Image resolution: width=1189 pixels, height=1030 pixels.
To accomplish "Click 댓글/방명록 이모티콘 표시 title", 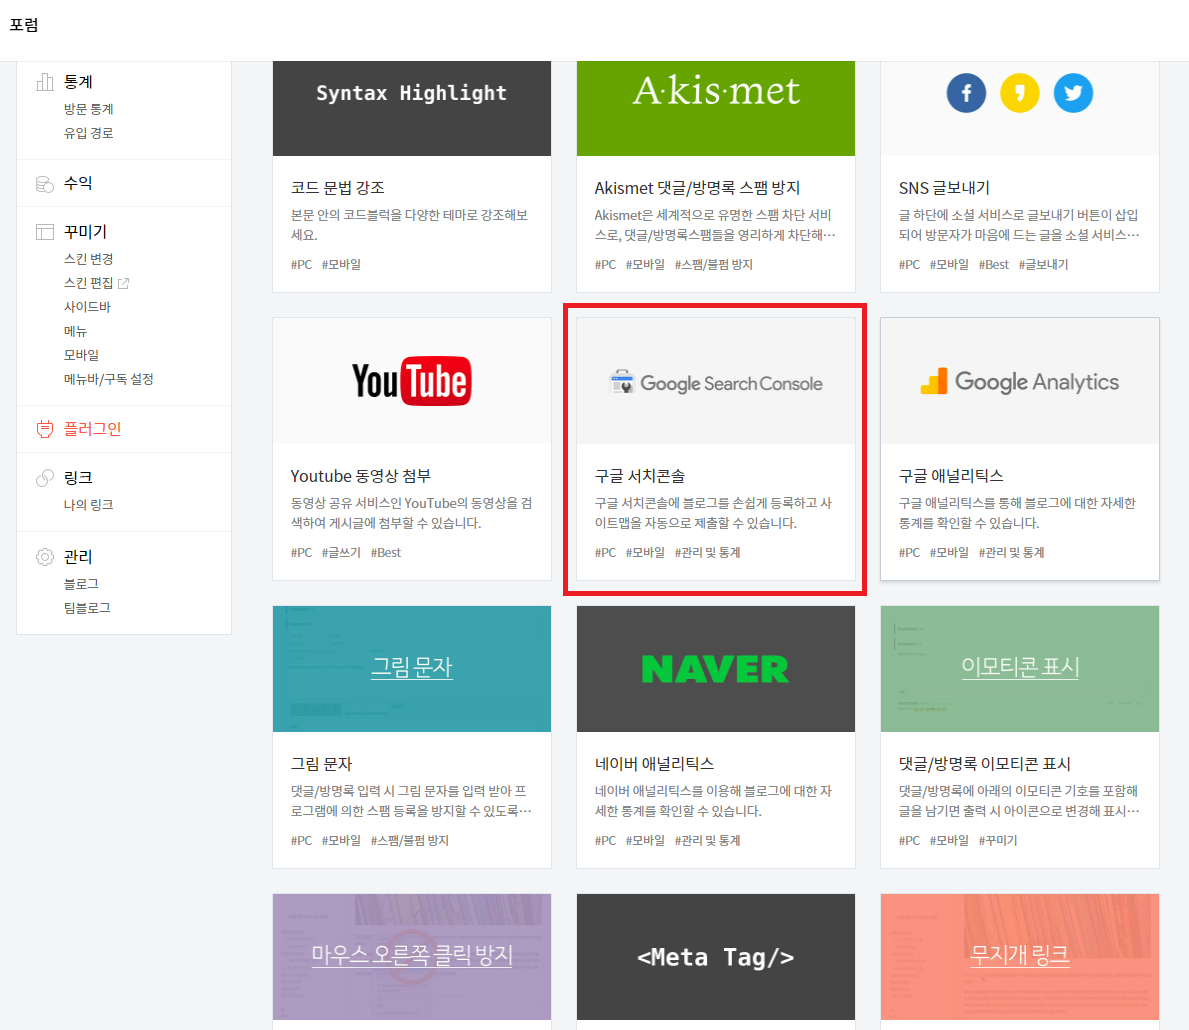I will tap(984, 765).
